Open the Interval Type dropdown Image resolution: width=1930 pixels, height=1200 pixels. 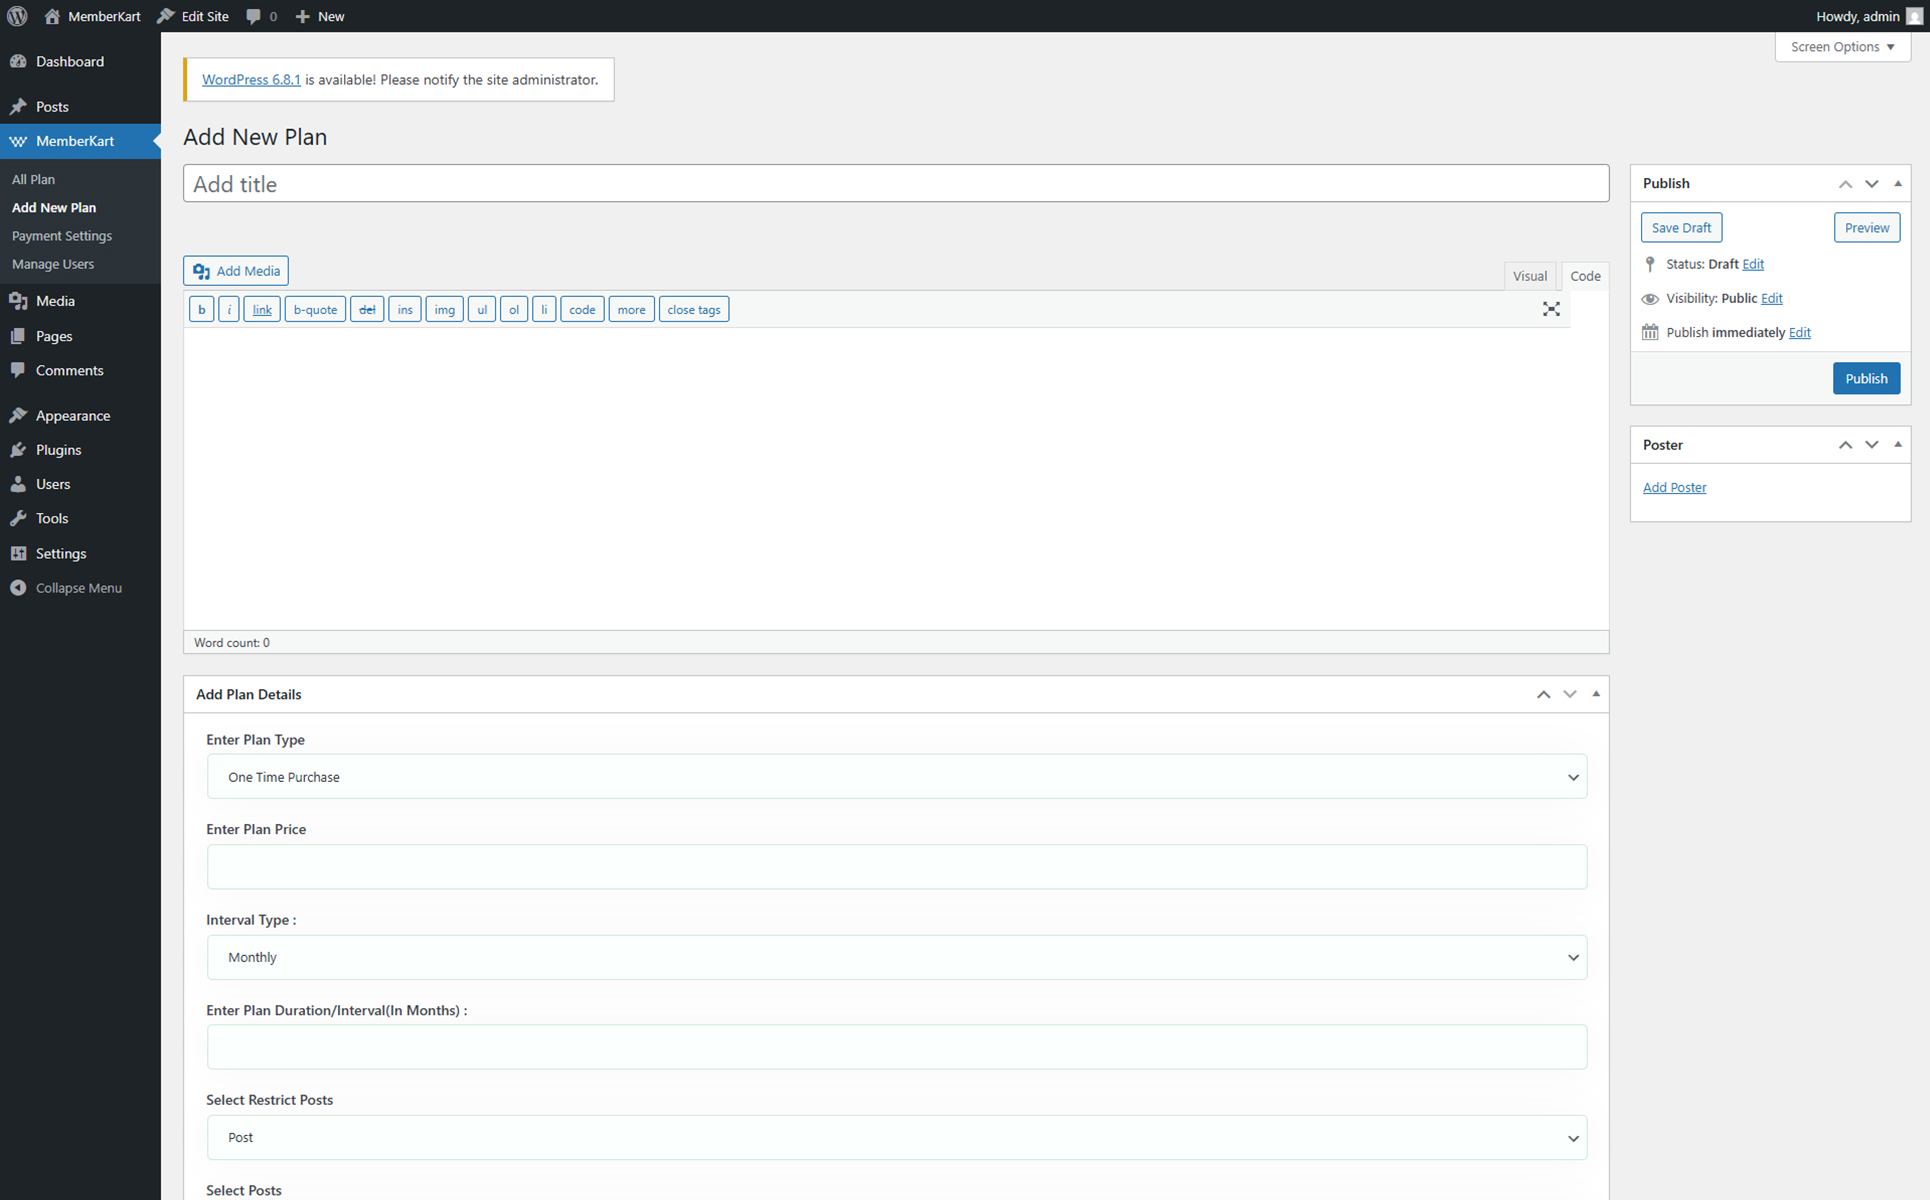tap(896, 957)
